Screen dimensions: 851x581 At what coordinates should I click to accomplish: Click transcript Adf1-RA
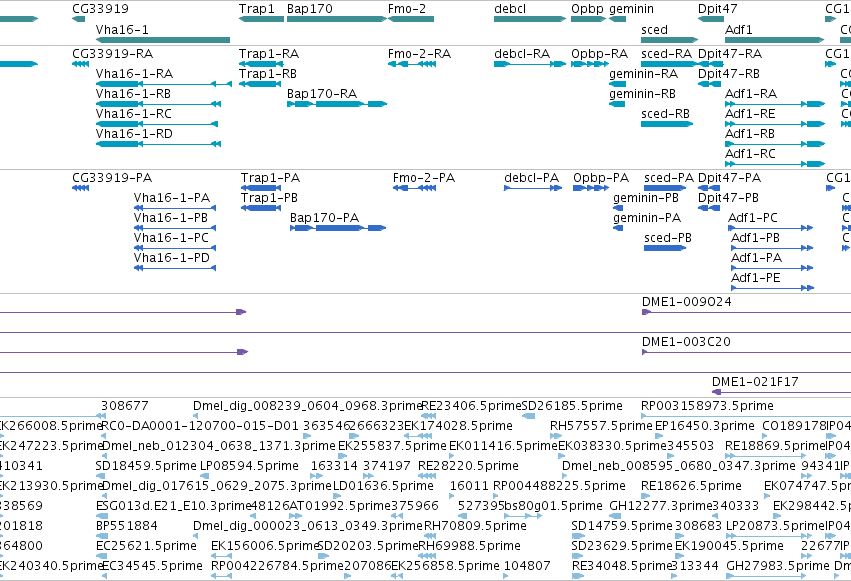[x=751, y=94]
